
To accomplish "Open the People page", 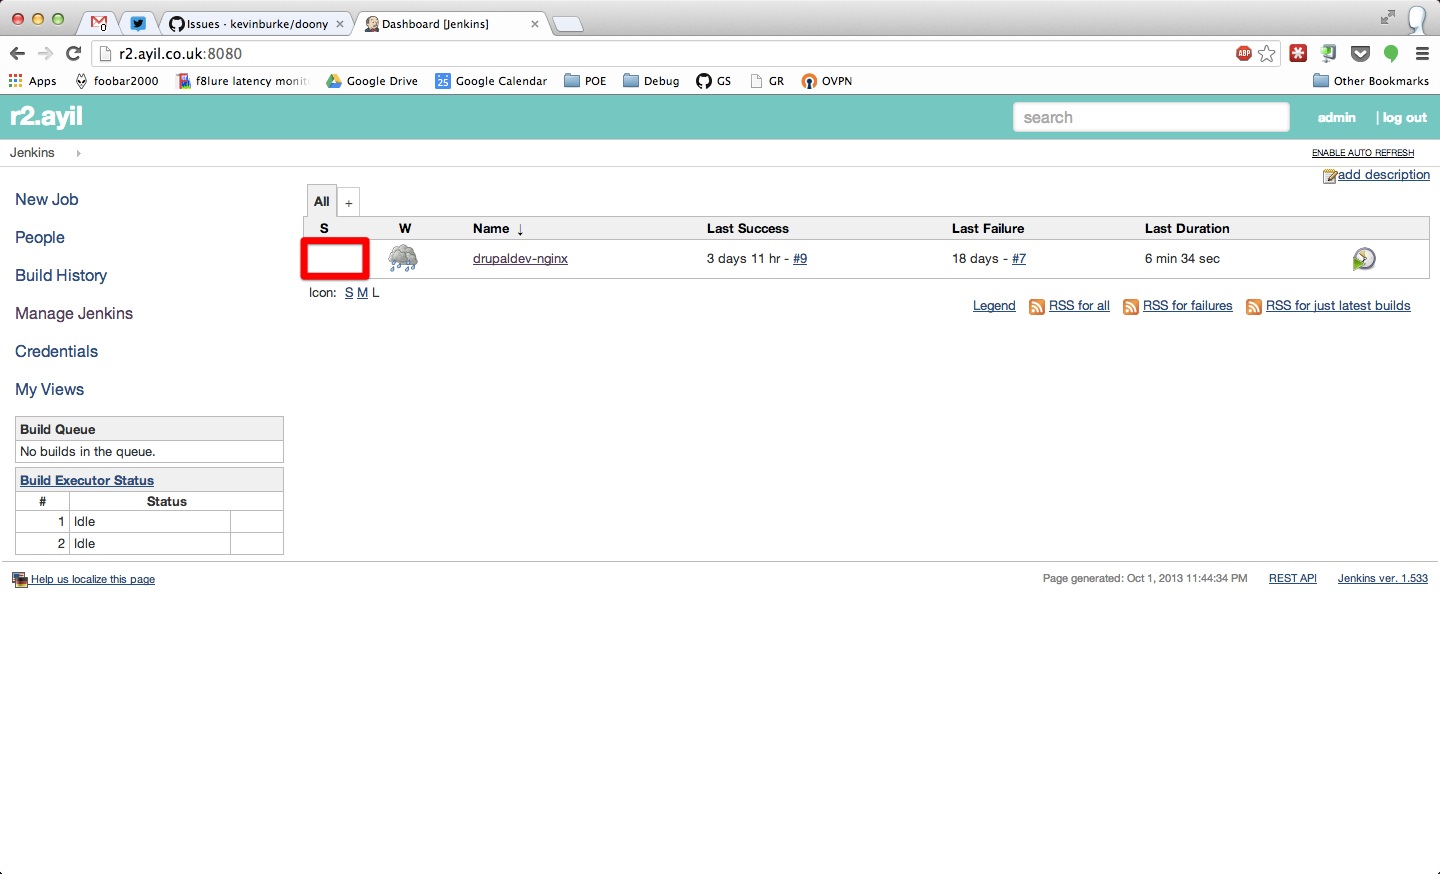I will (x=40, y=238).
